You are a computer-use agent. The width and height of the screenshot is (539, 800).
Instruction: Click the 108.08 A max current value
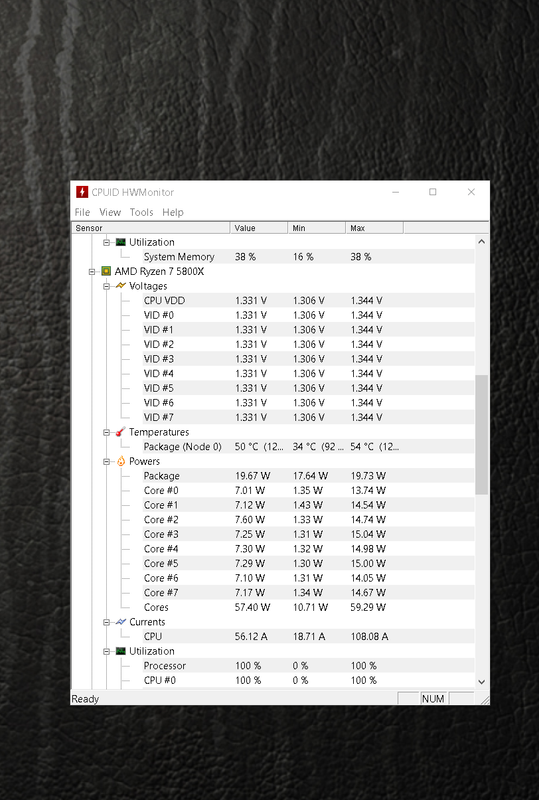click(370, 637)
